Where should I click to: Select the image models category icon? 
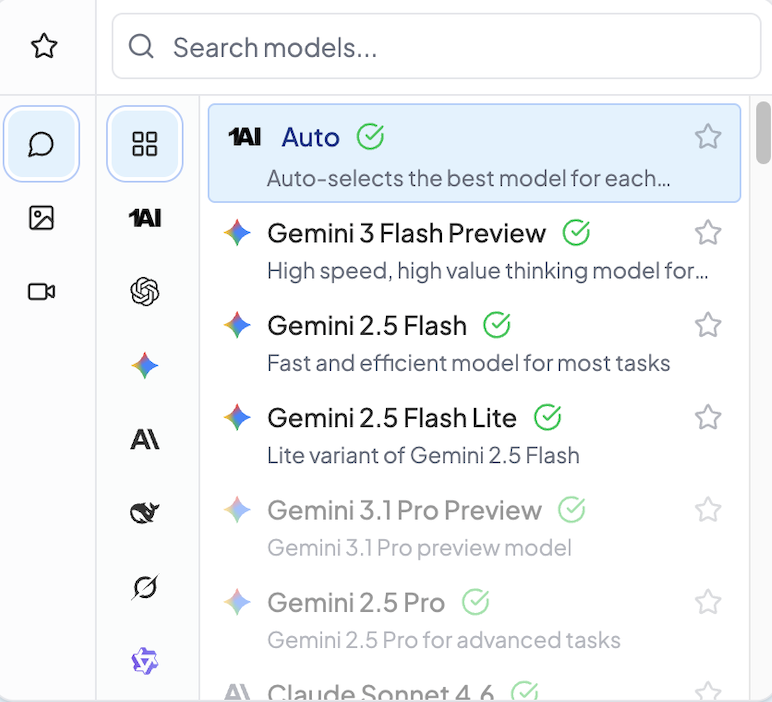point(41,218)
